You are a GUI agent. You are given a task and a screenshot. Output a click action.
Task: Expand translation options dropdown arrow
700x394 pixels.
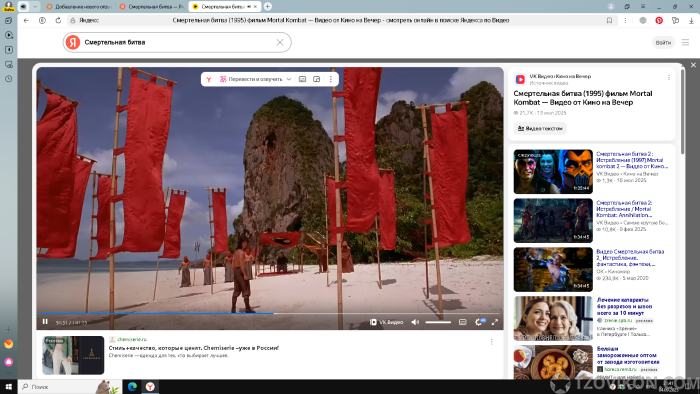coord(289,79)
